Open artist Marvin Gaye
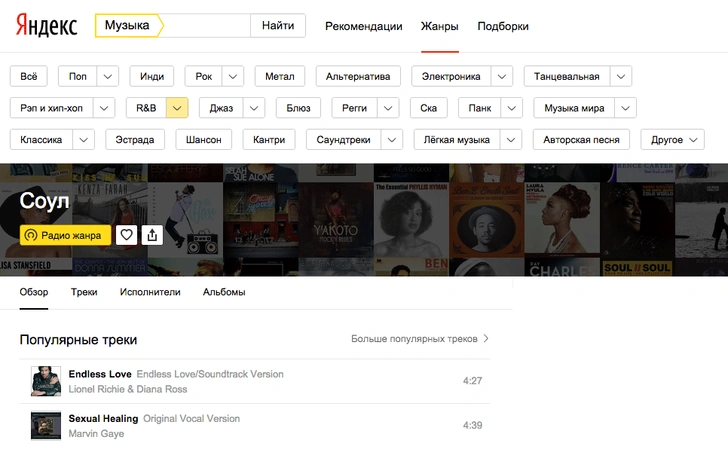Image resolution: width=728 pixels, height=449 pixels. 96,434
